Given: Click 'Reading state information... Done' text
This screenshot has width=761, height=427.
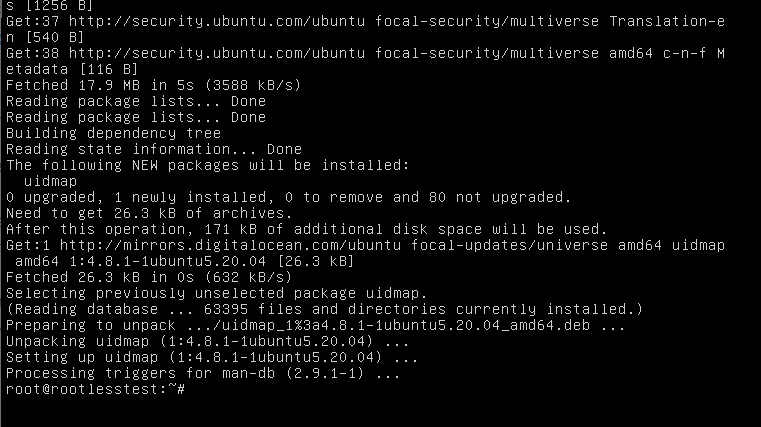Looking at the screenshot, I should tap(154, 149).
